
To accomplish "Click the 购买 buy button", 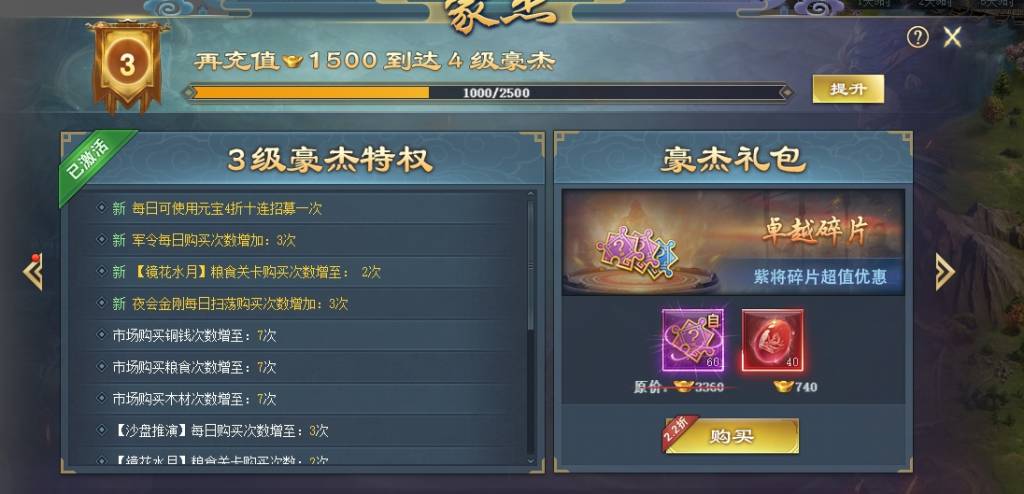I will click(x=732, y=436).
